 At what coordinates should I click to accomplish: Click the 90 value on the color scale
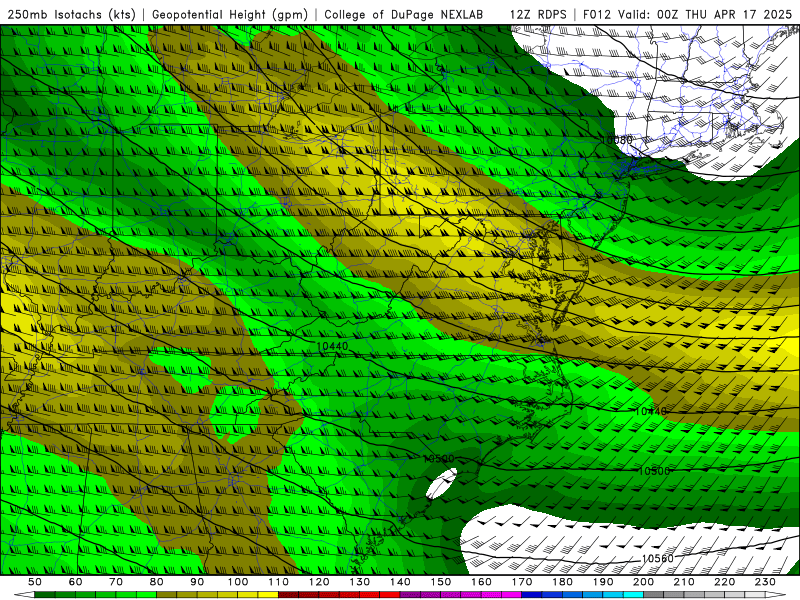point(197,582)
